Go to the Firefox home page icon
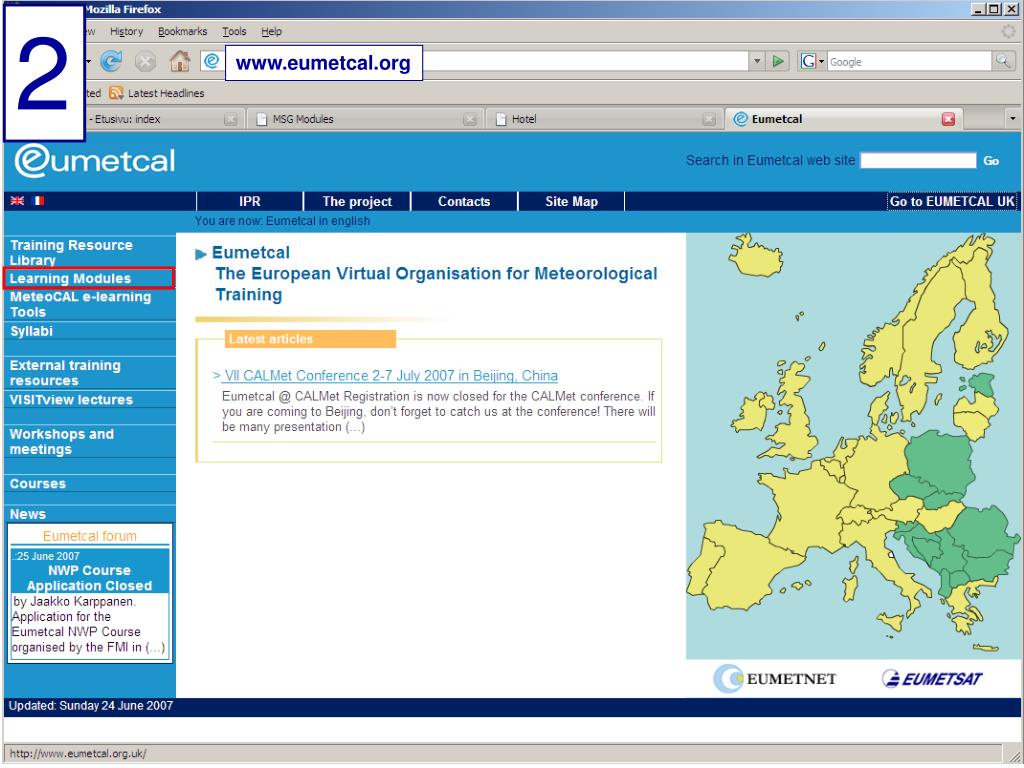This screenshot has width=1024, height=768. tap(180, 61)
